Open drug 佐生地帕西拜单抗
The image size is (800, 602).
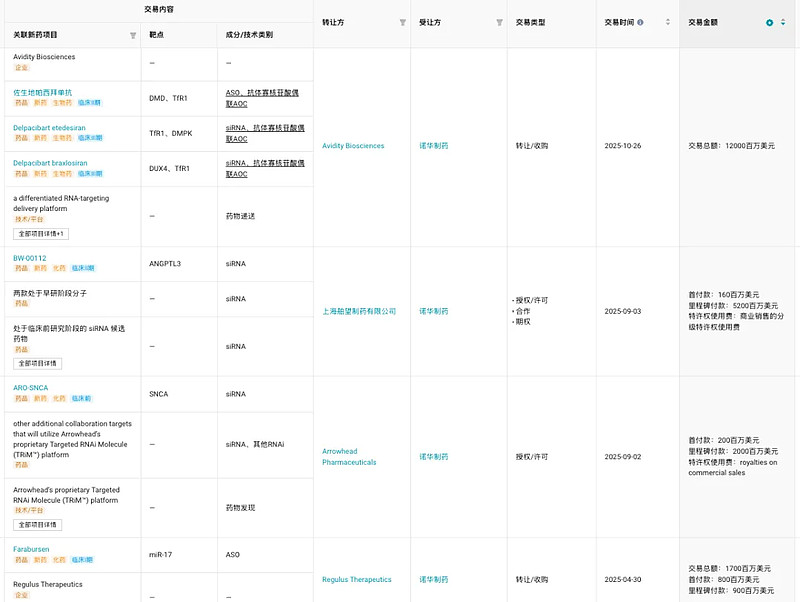pos(42,92)
